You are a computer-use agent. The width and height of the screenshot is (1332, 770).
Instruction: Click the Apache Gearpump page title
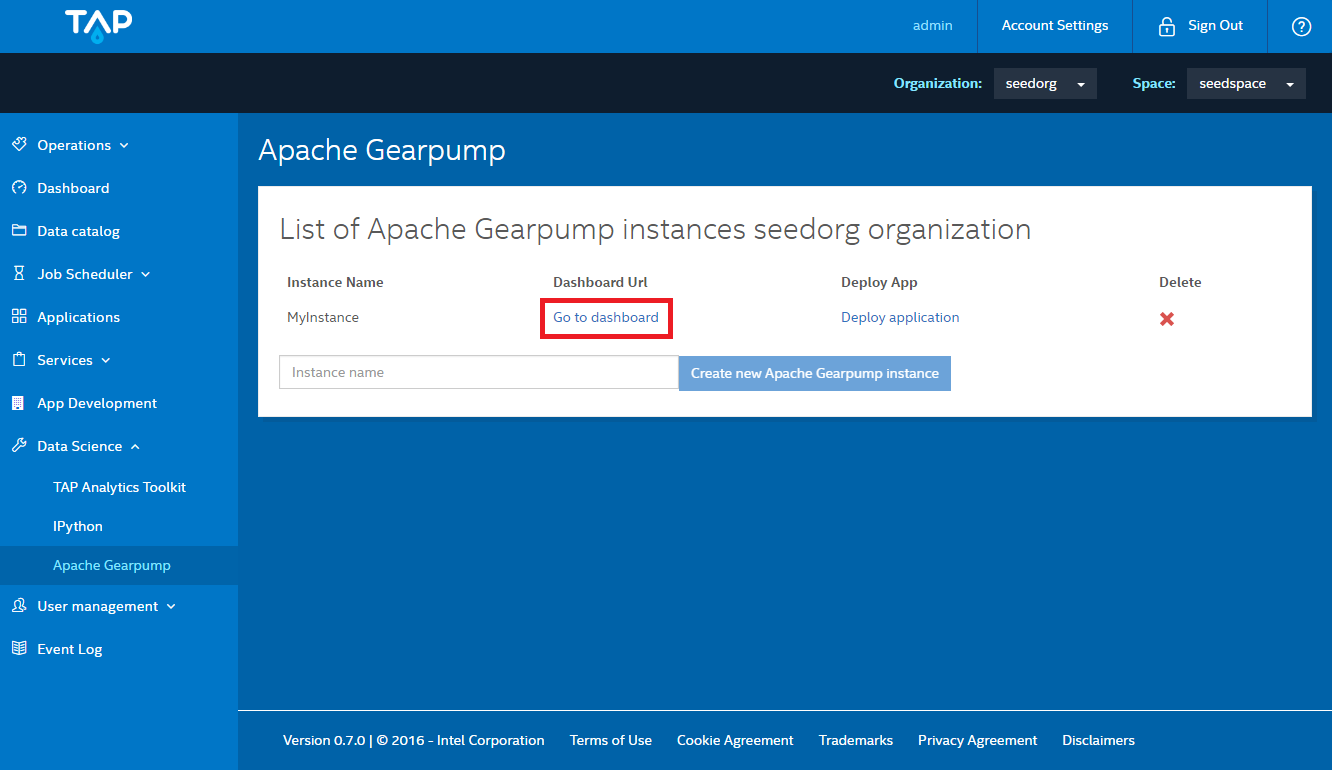[382, 150]
